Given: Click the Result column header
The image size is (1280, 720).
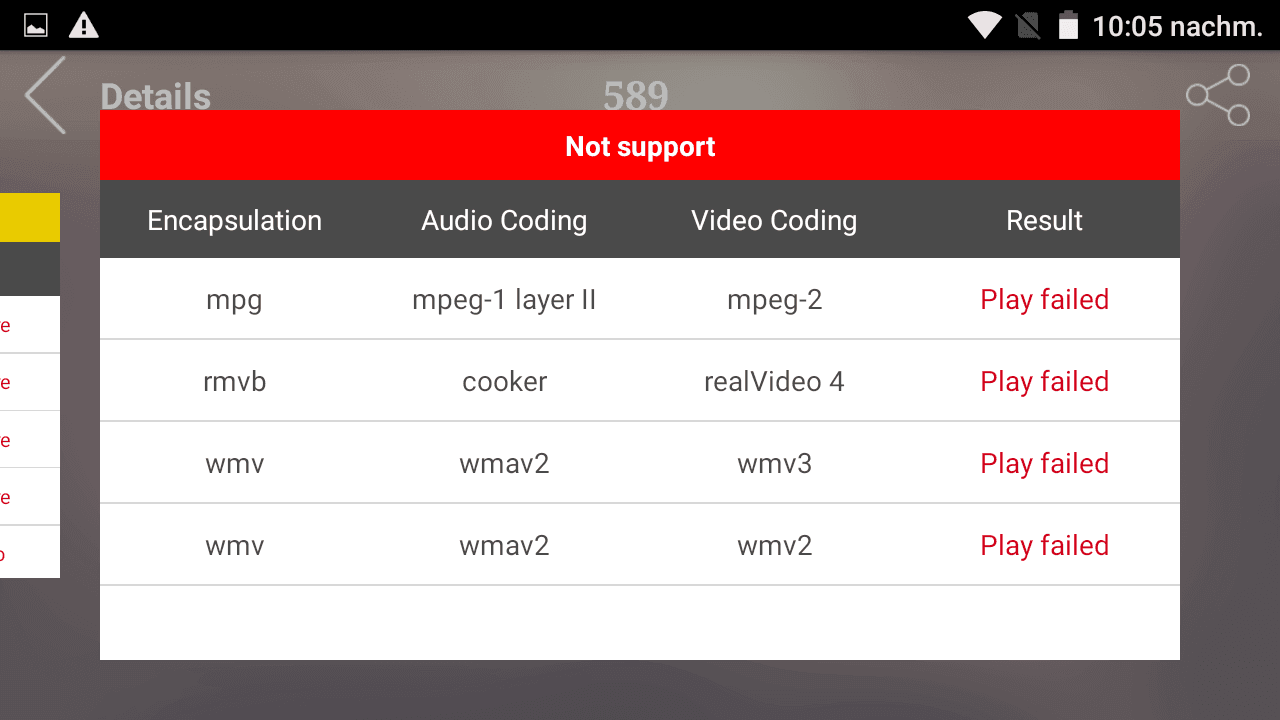Looking at the screenshot, I should (1045, 220).
